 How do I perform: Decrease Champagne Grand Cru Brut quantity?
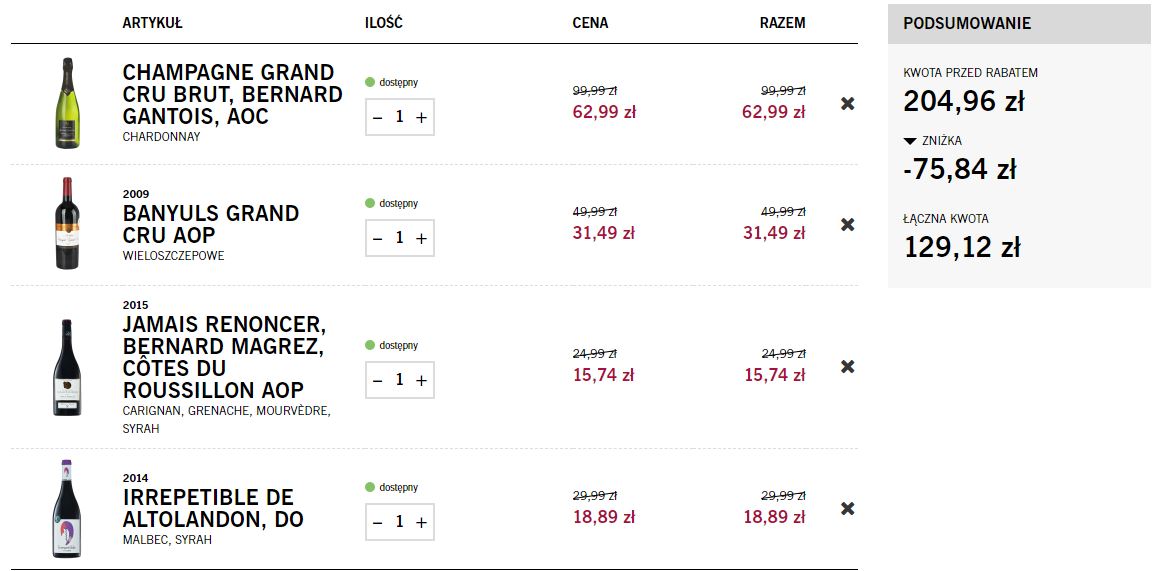coord(378,118)
